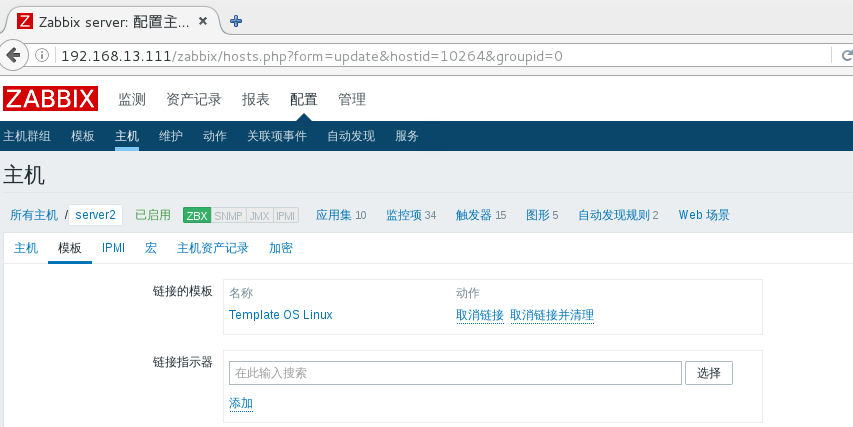
Task: Click the IPMI availability indicator
Action: point(286,215)
